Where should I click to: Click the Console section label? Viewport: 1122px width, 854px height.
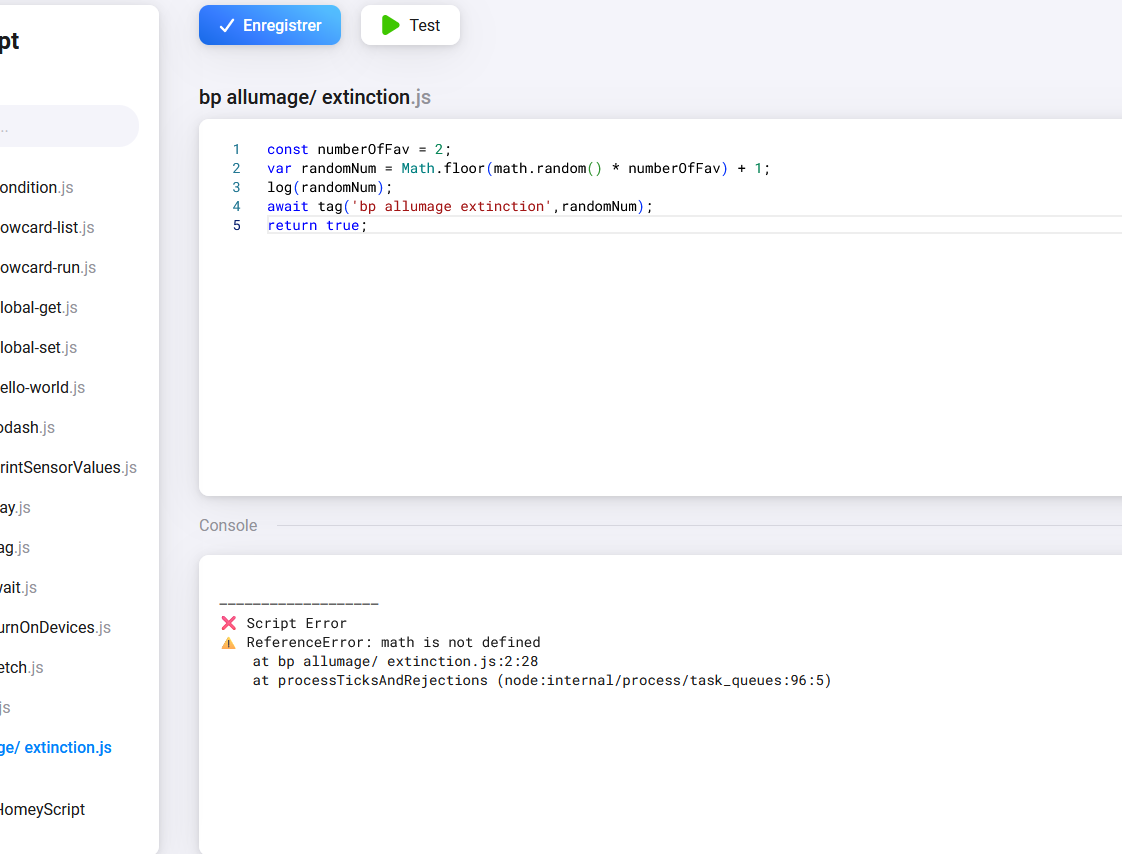[x=228, y=525]
